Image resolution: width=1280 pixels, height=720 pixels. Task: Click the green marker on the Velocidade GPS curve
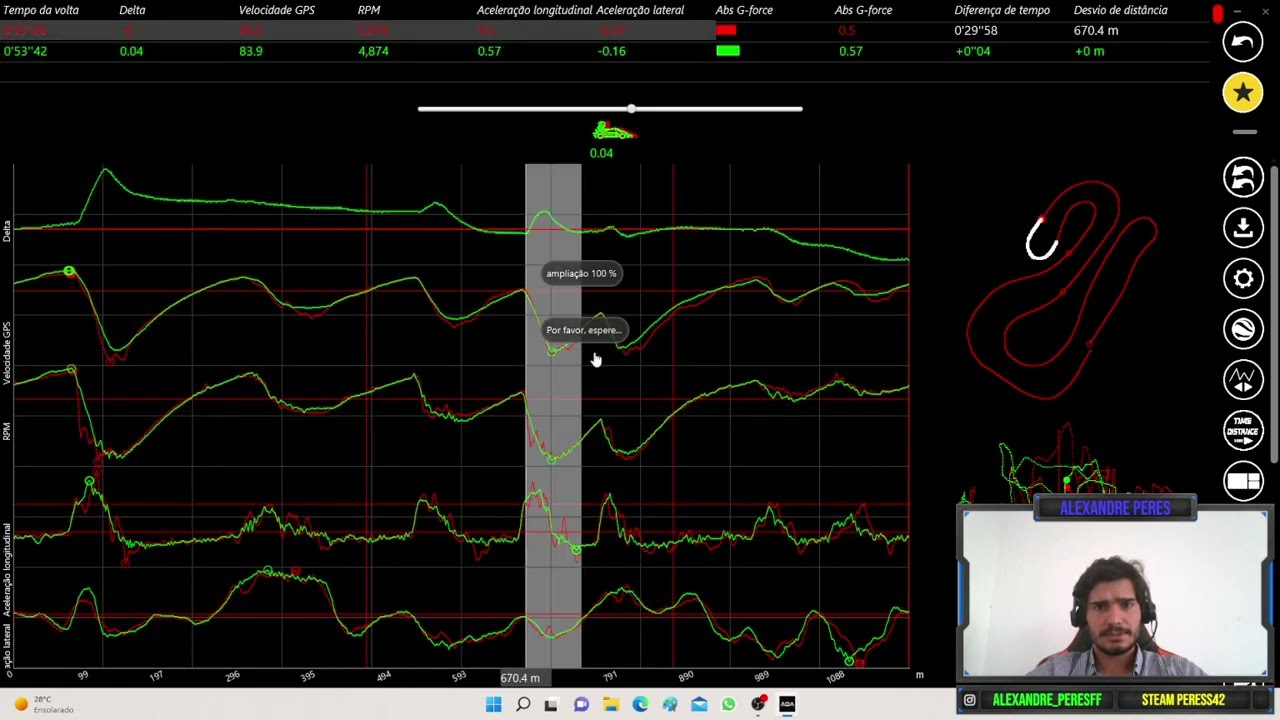pos(69,271)
